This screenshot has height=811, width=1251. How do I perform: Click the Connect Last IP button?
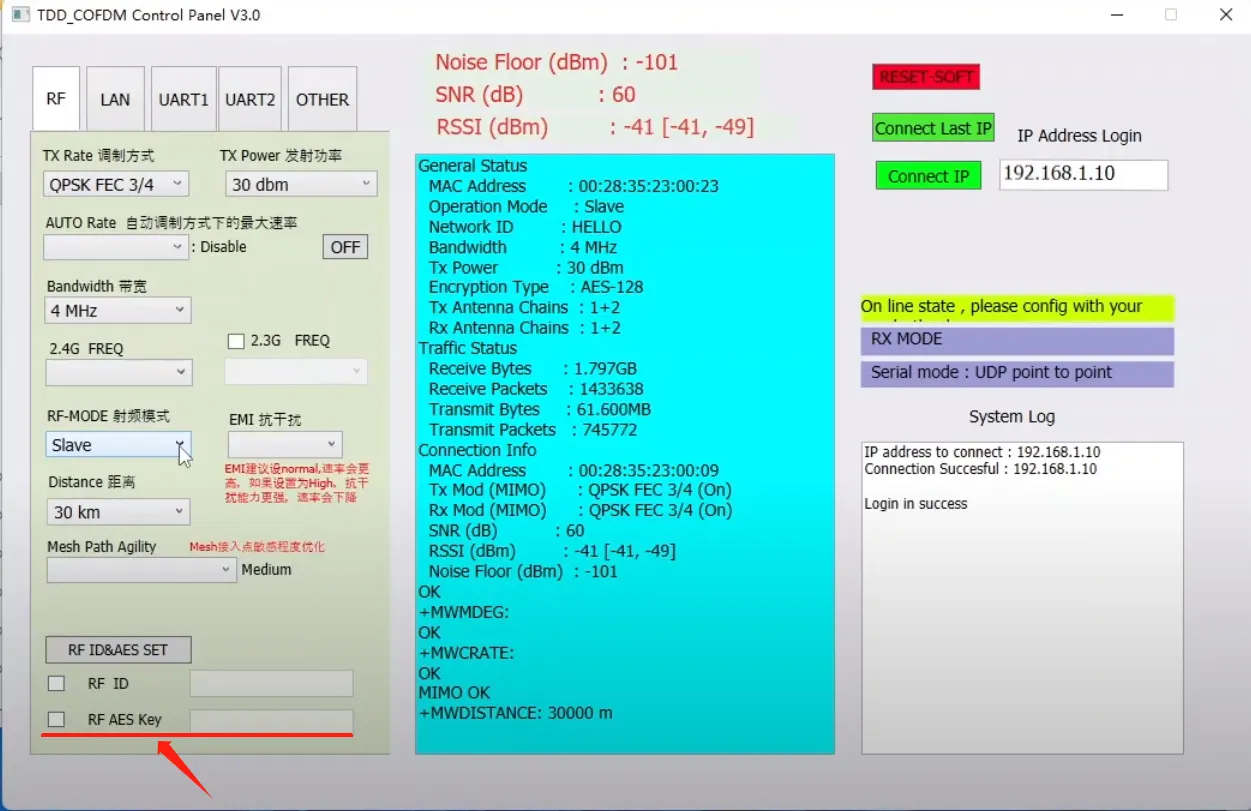[x=932, y=127]
